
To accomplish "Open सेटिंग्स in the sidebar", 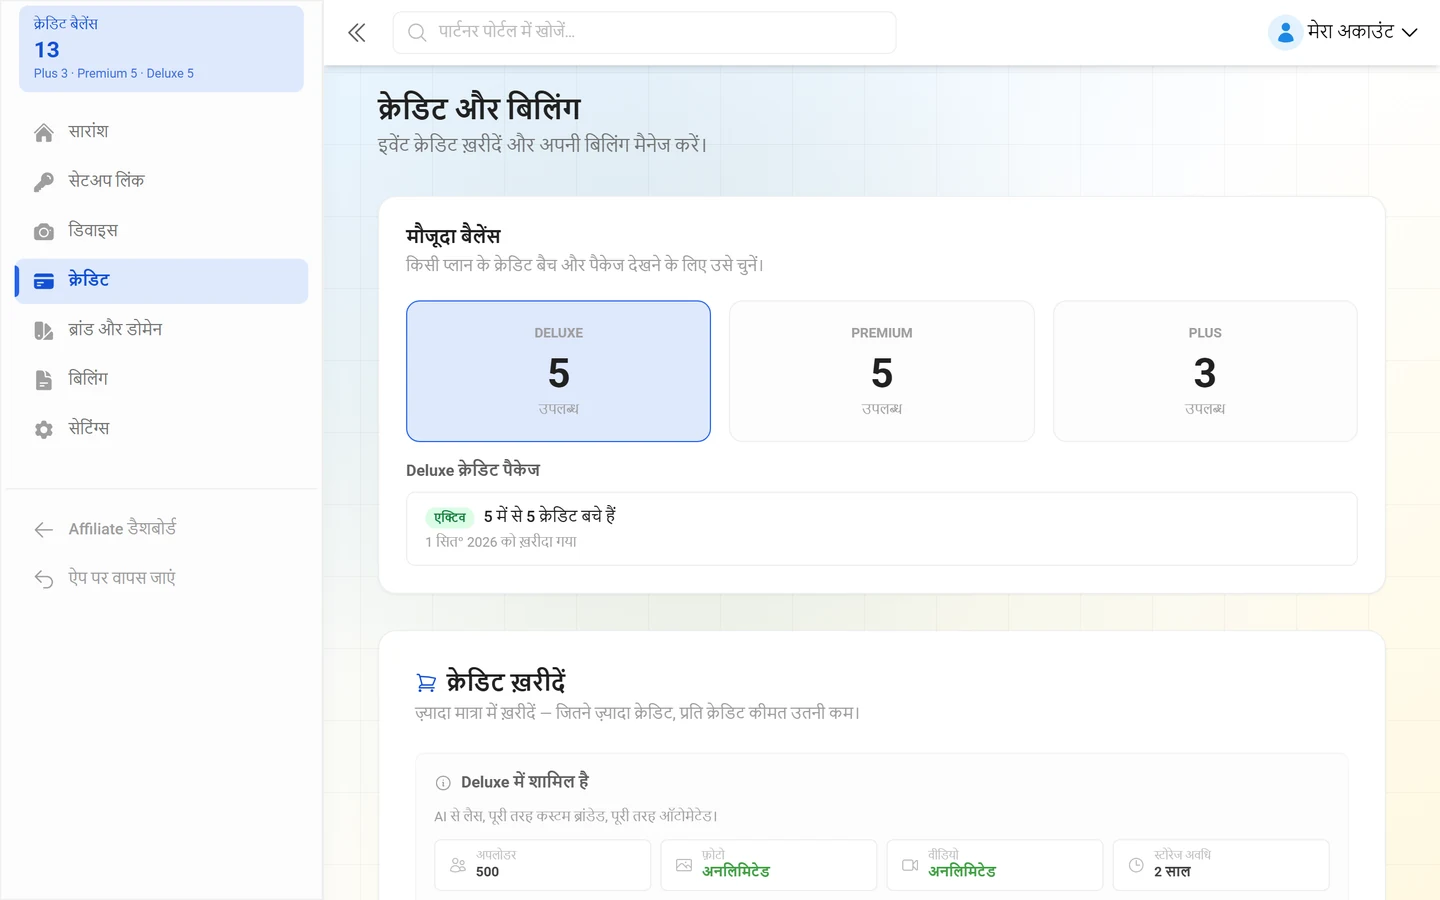I will click(162, 429).
